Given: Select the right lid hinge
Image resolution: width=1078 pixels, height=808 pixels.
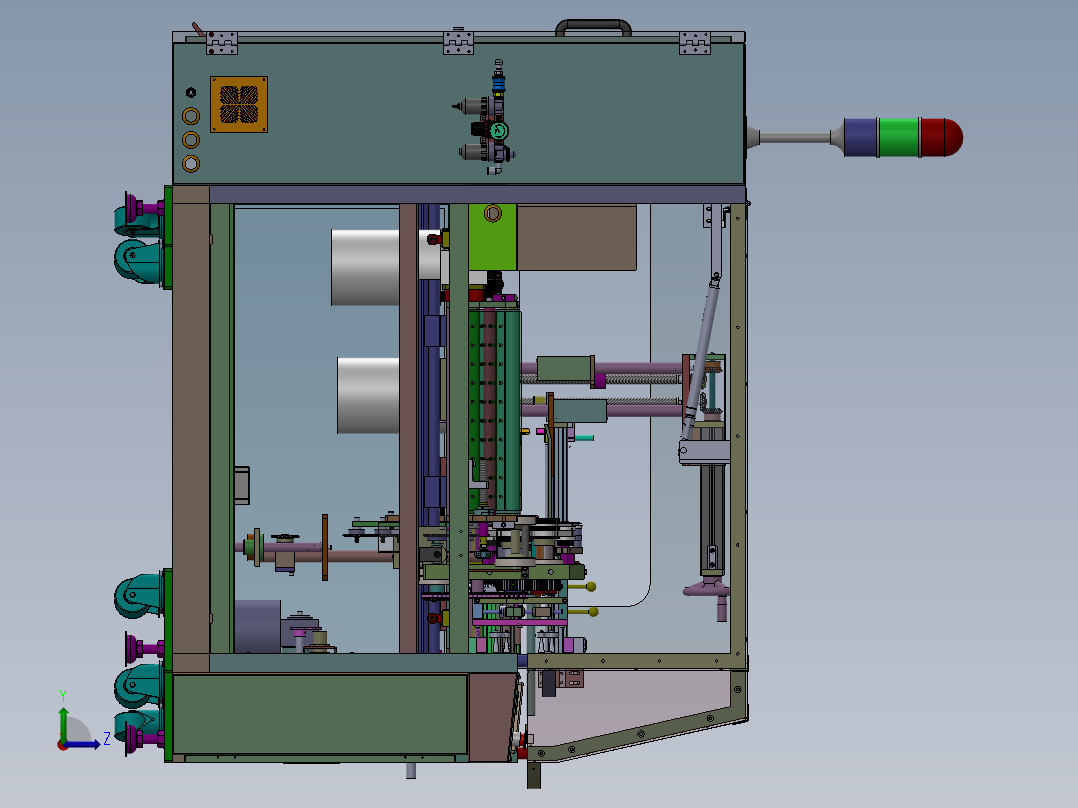Looking at the screenshot, I should (694, 43).
